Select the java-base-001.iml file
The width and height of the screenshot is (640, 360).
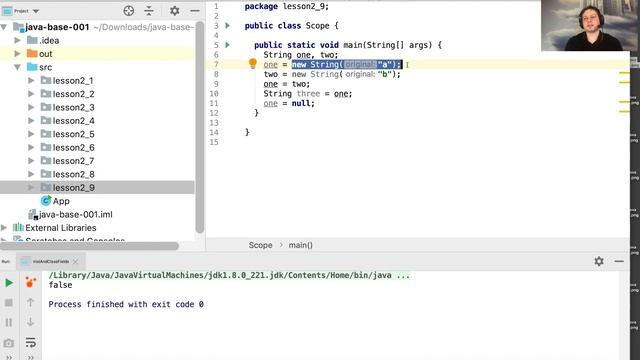coord(70,215)
